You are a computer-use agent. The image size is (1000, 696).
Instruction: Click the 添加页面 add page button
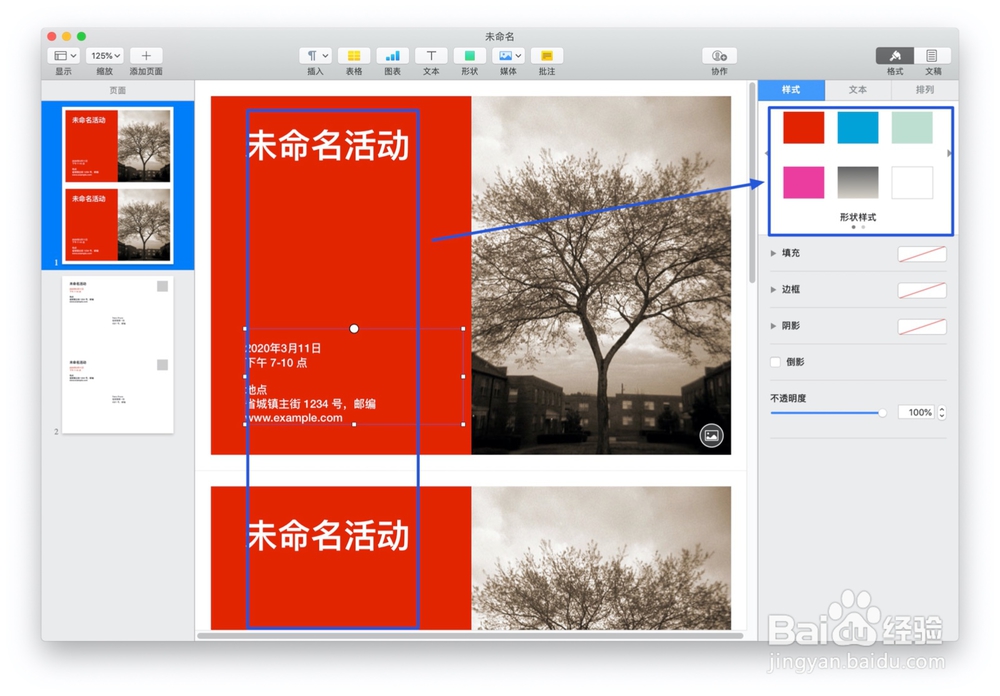[x=146, y=55]
